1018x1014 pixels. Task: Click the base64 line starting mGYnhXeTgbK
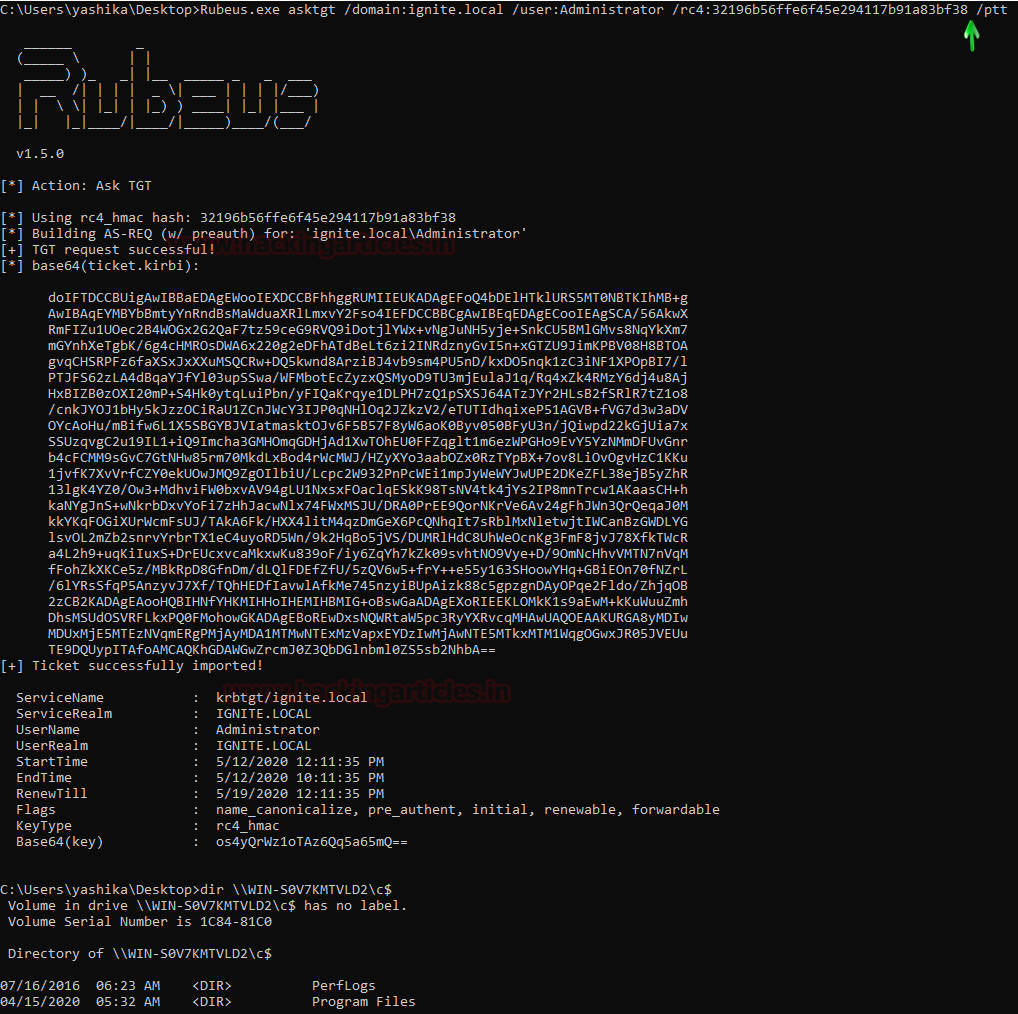[x=368, y=345]
